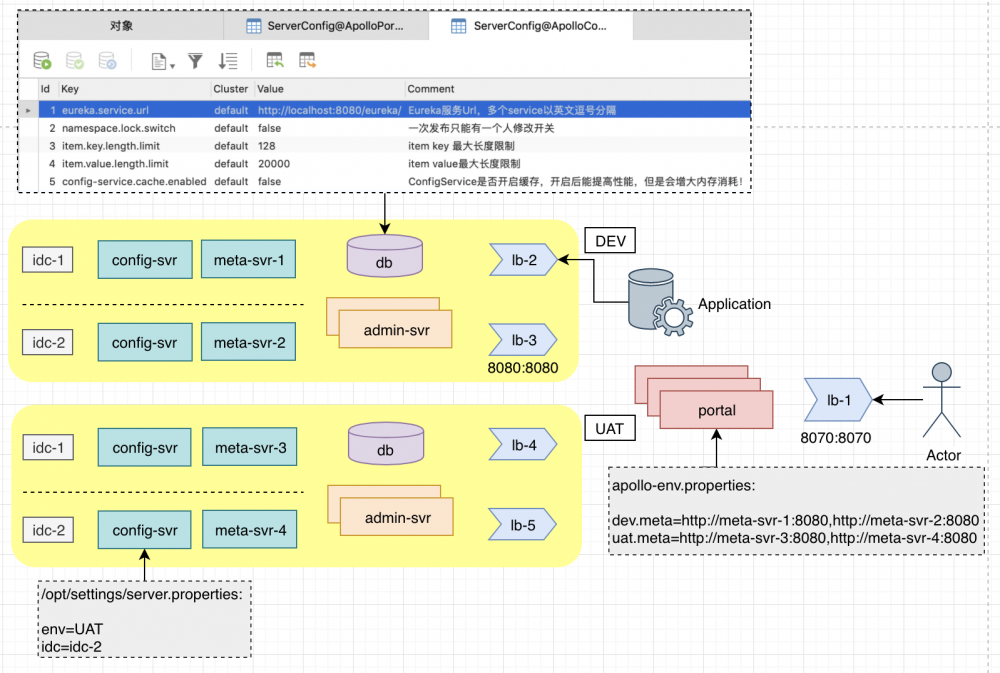Click the Export table icon (orange arrow)
Image resolution: width=1000 pixels, height=673 pixels.
[307, 60]
